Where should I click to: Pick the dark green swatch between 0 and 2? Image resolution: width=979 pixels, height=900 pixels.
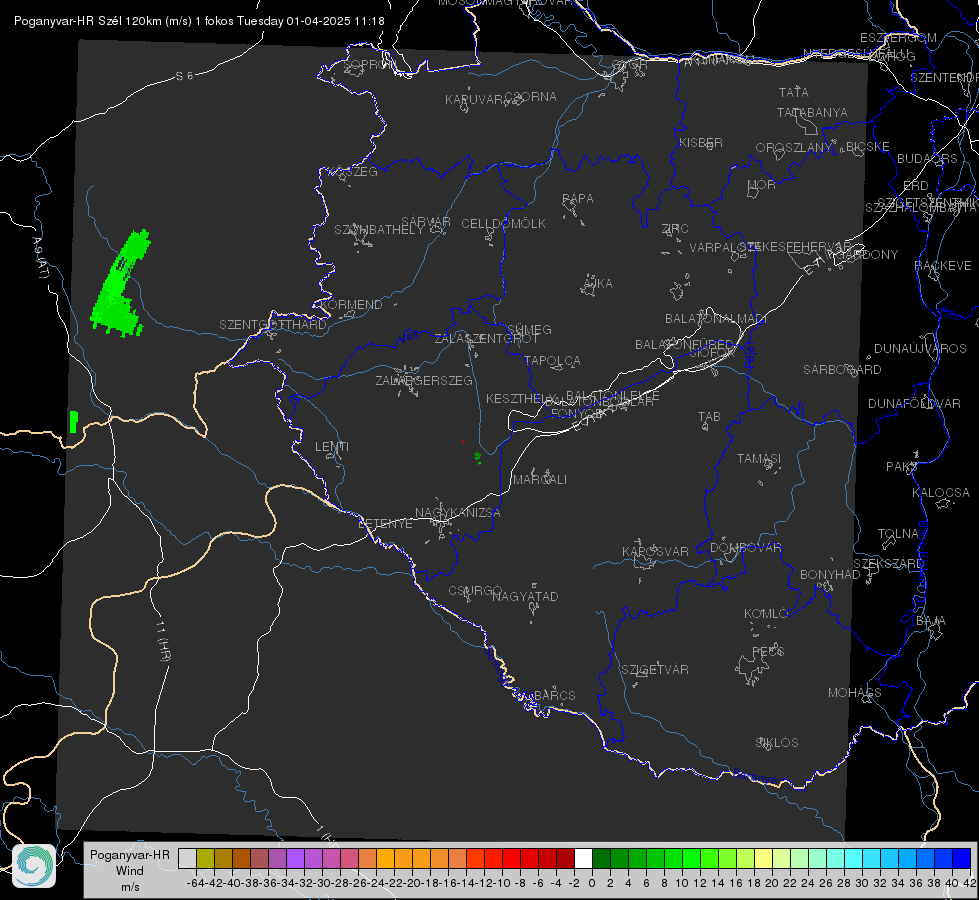(601, 858)
